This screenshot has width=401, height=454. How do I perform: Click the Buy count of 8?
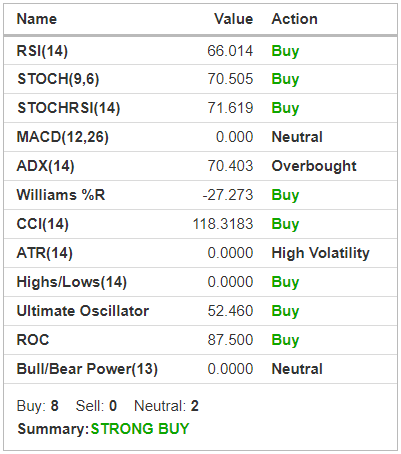54,406
